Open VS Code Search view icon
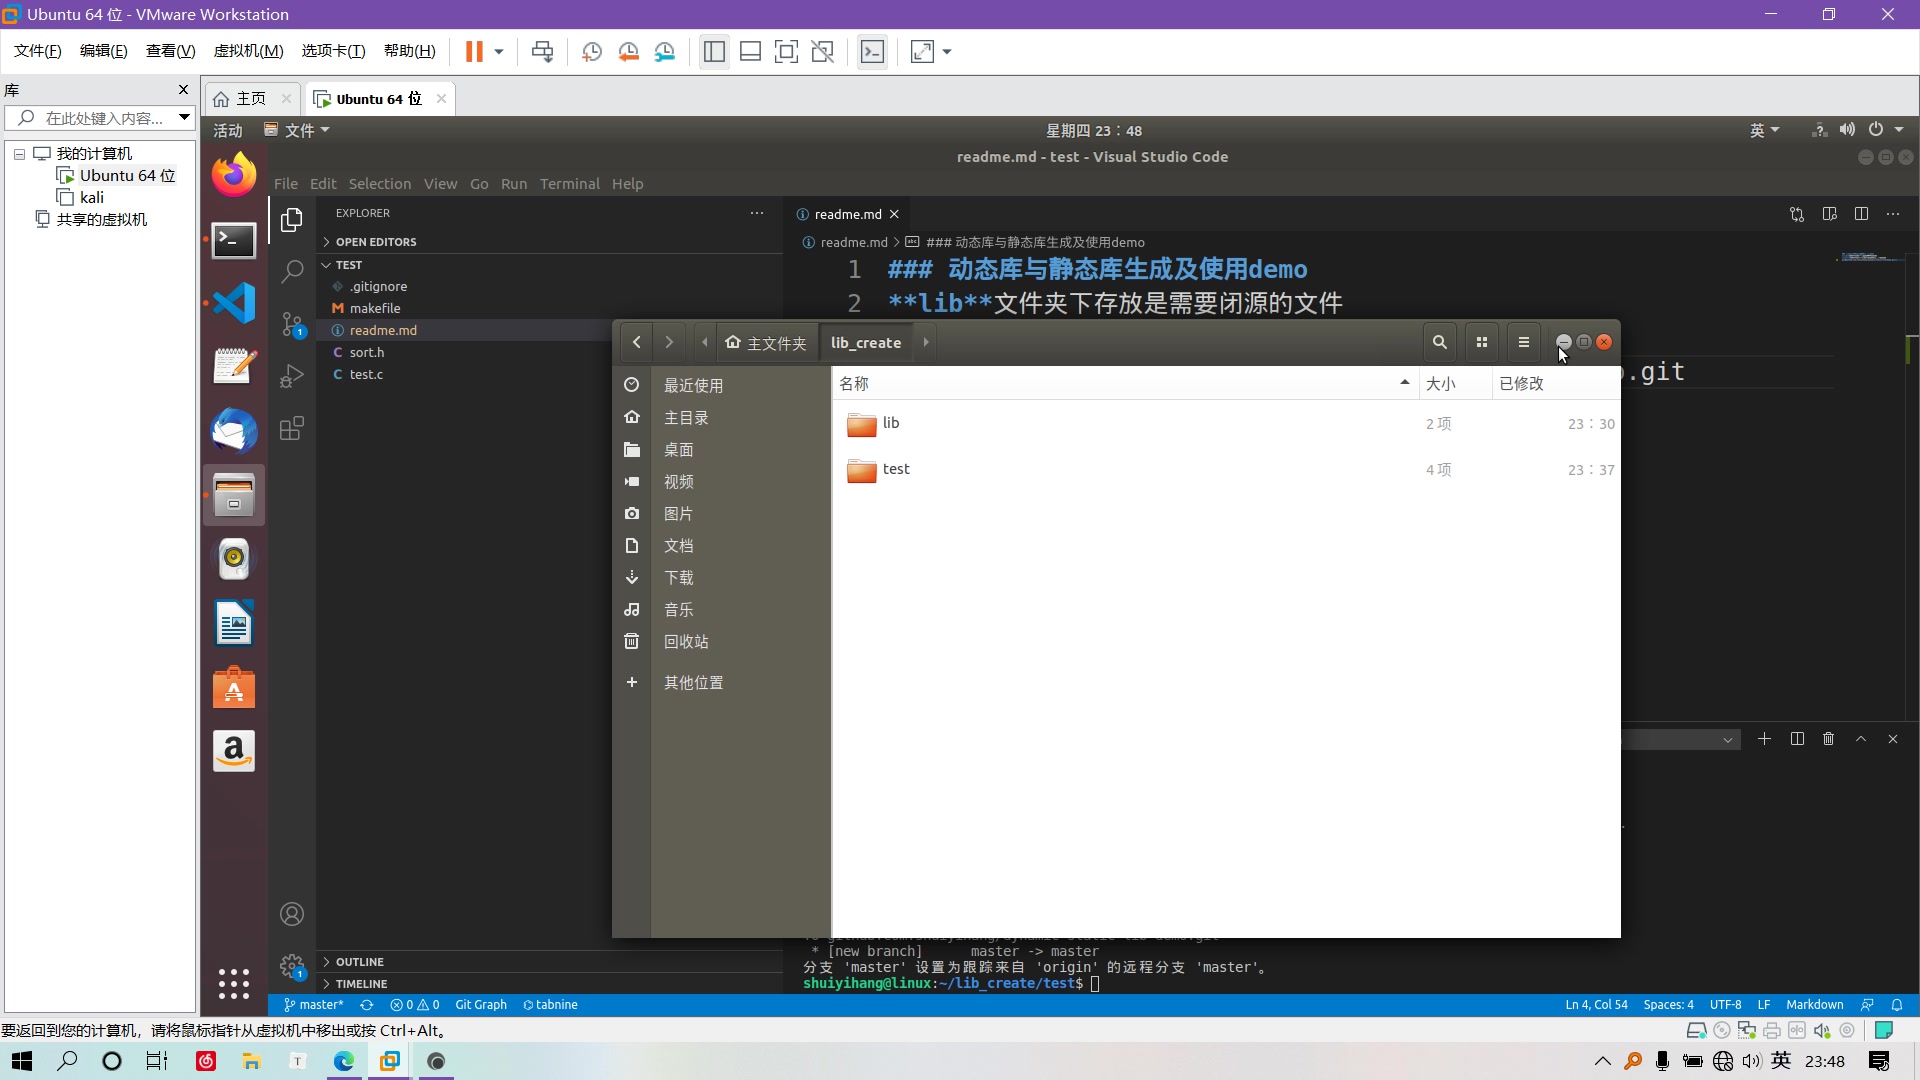Viewport: 1920px width, 1080px height. 292,271
